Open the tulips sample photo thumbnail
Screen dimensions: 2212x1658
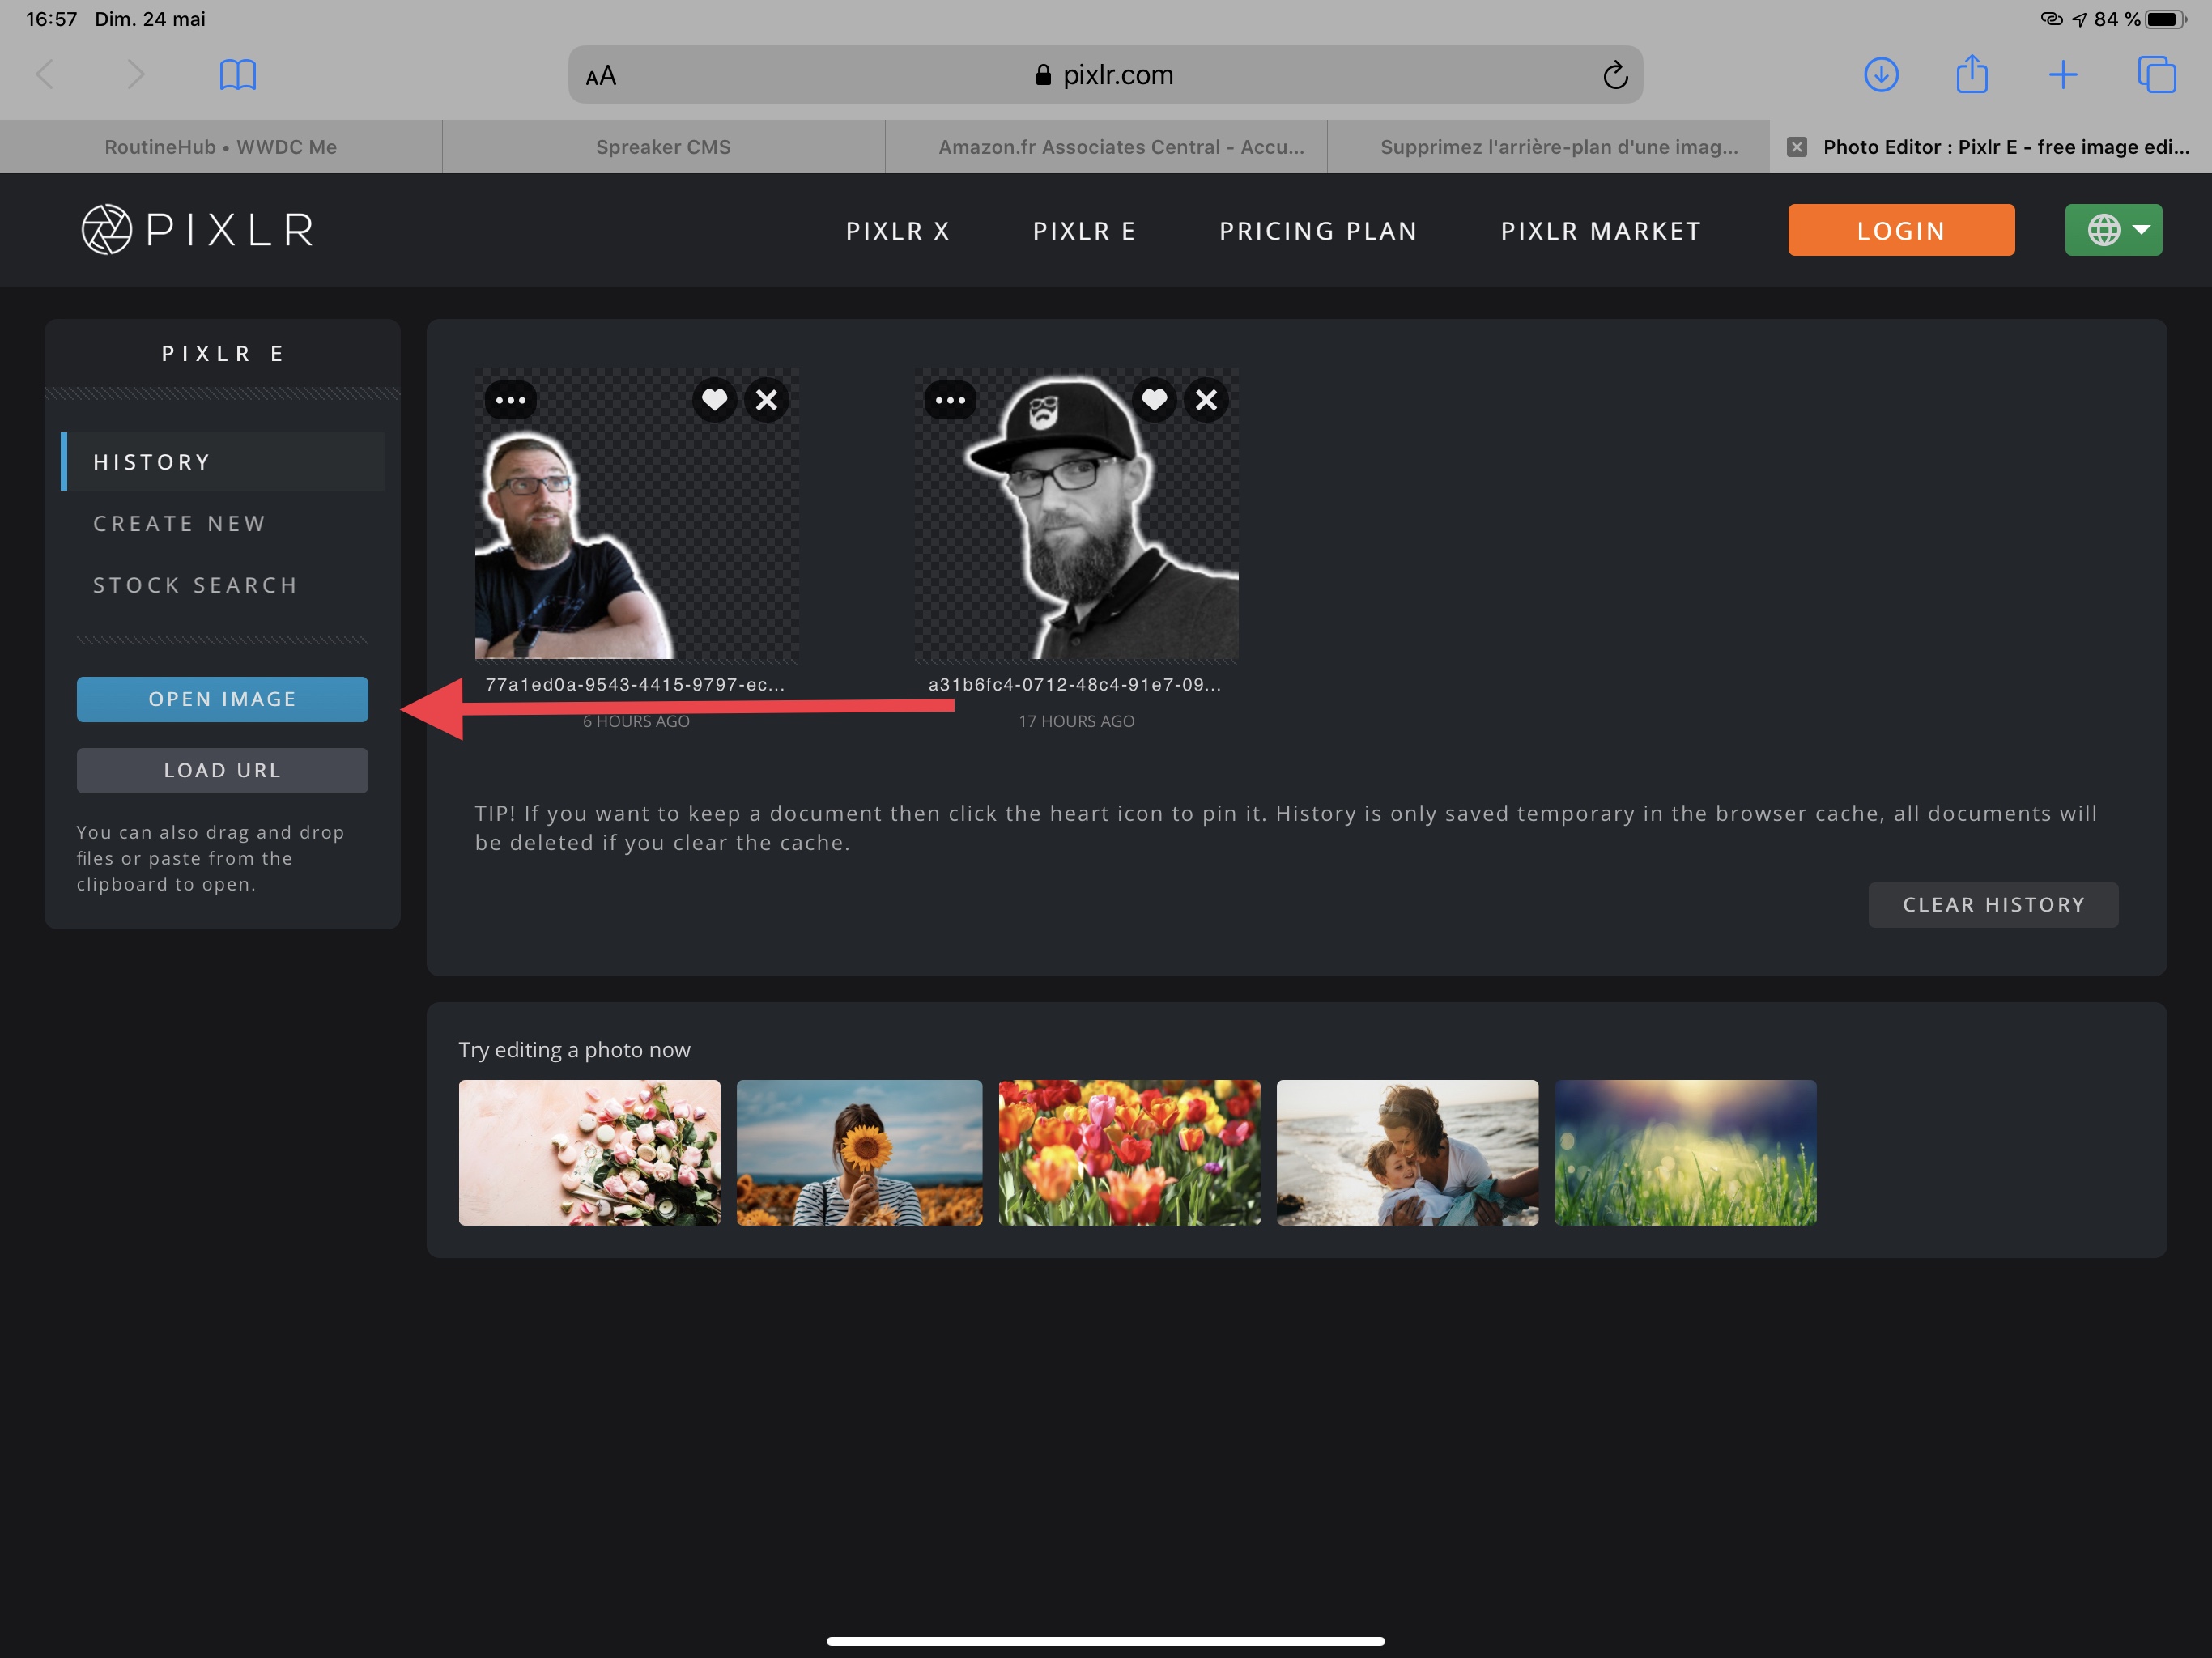coord(1129,1152)
